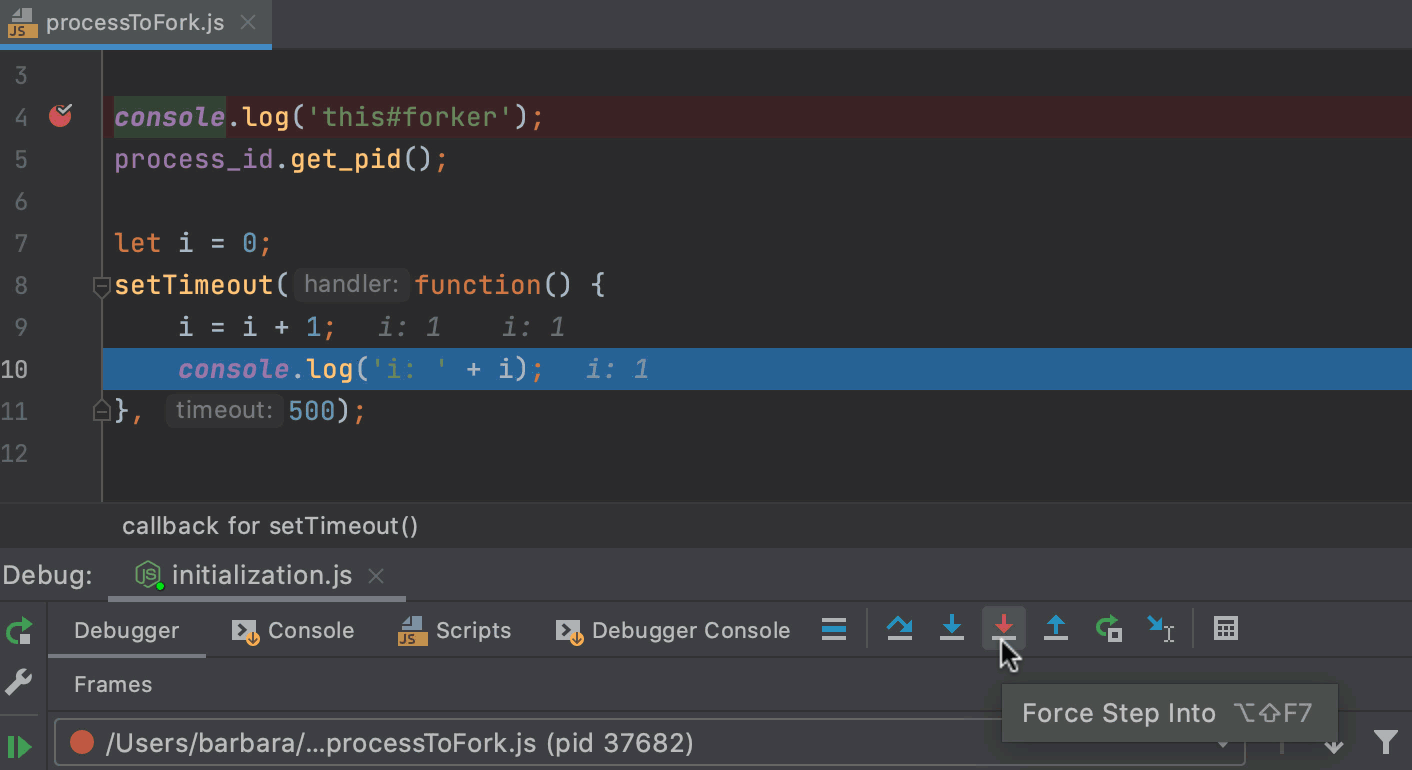
Task: Click the blue Step Into arrow icon
Action: [952, 629]
